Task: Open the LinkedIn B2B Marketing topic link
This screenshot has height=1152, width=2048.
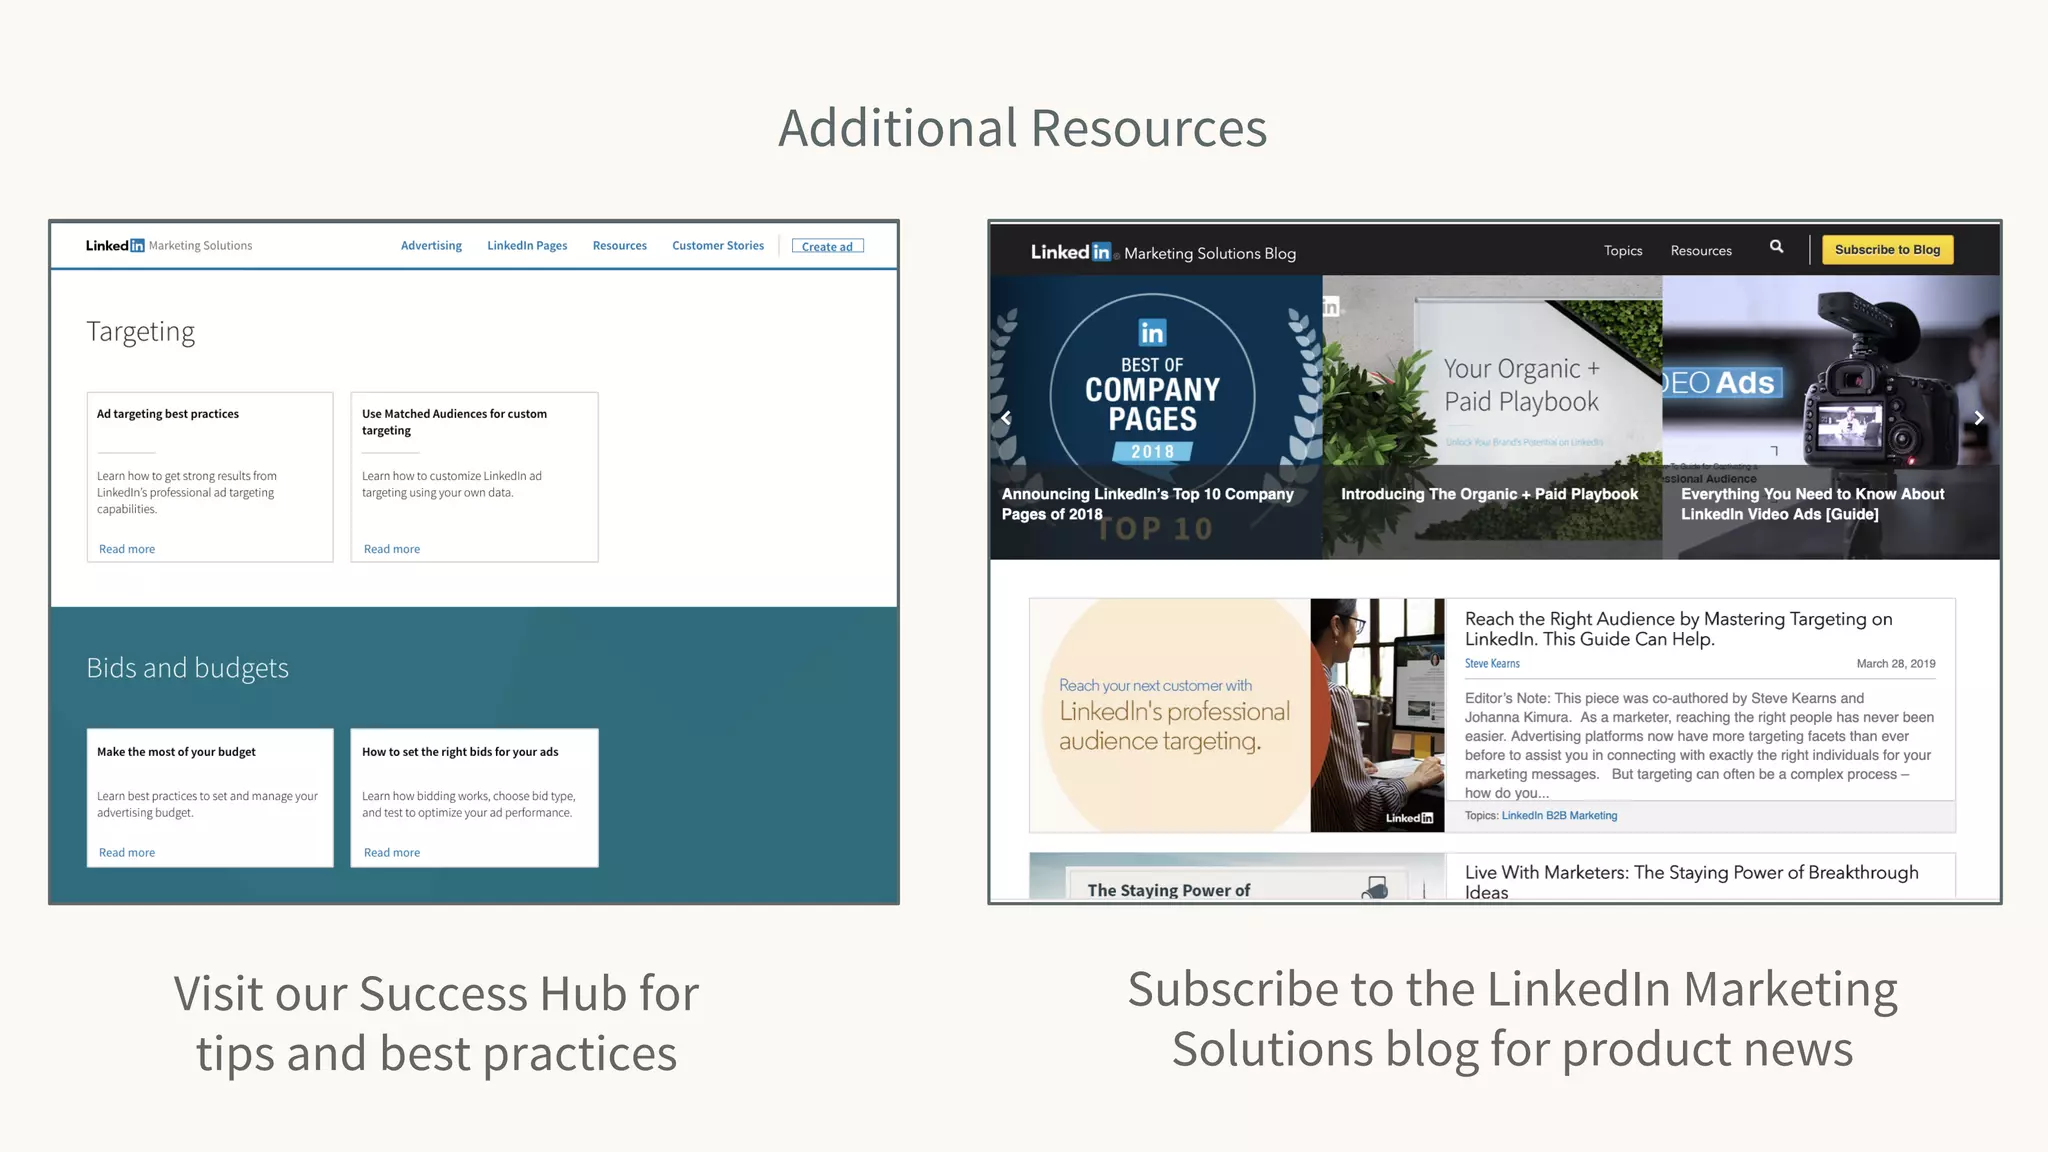Action: pos(1559,816)
